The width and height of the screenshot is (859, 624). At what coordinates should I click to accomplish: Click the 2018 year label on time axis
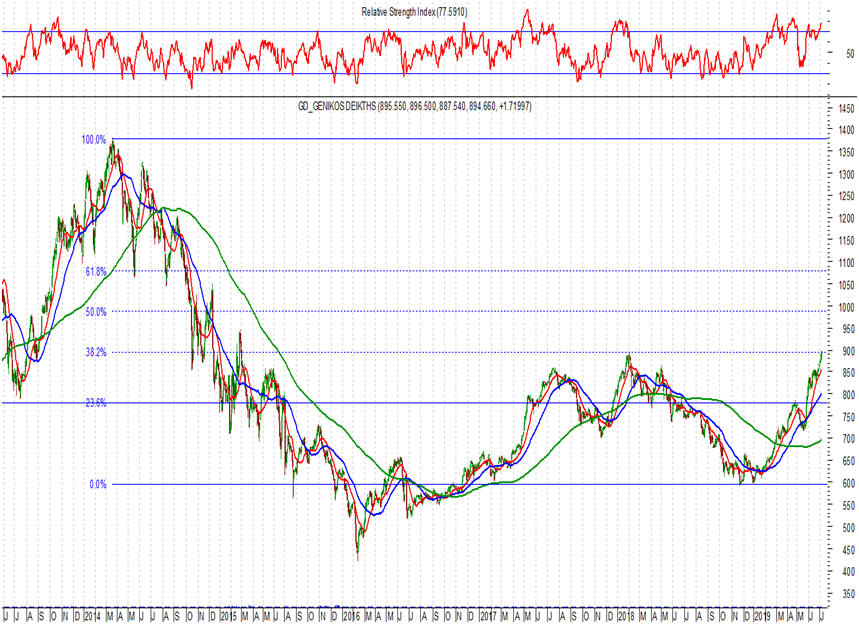(x=627, y=617)
